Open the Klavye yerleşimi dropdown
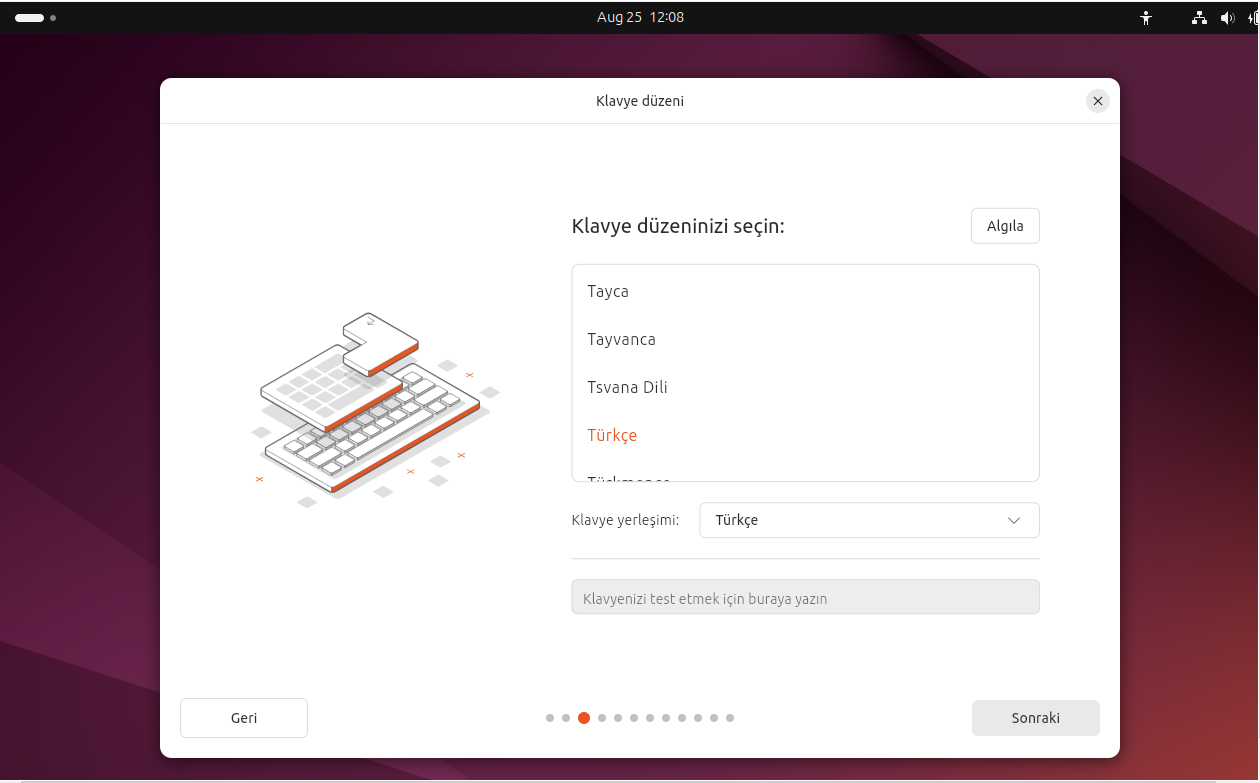The image size is (1260, 783). click(869, 520)
